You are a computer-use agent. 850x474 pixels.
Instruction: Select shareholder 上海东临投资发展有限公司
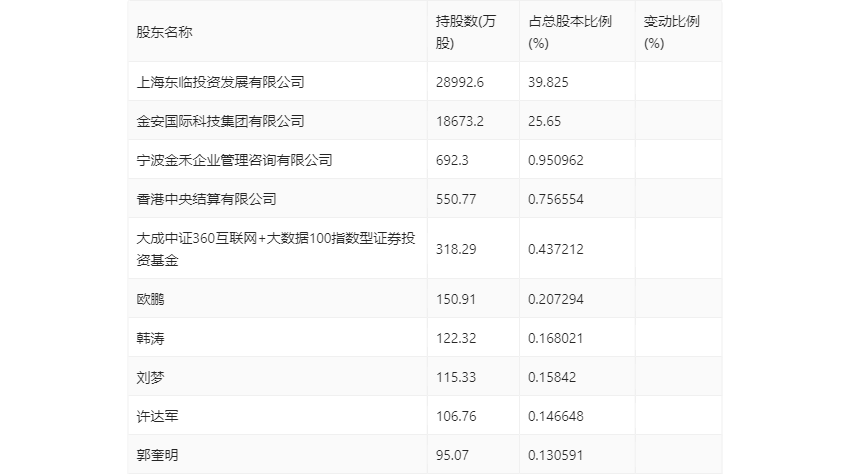[x=220, y=82]
